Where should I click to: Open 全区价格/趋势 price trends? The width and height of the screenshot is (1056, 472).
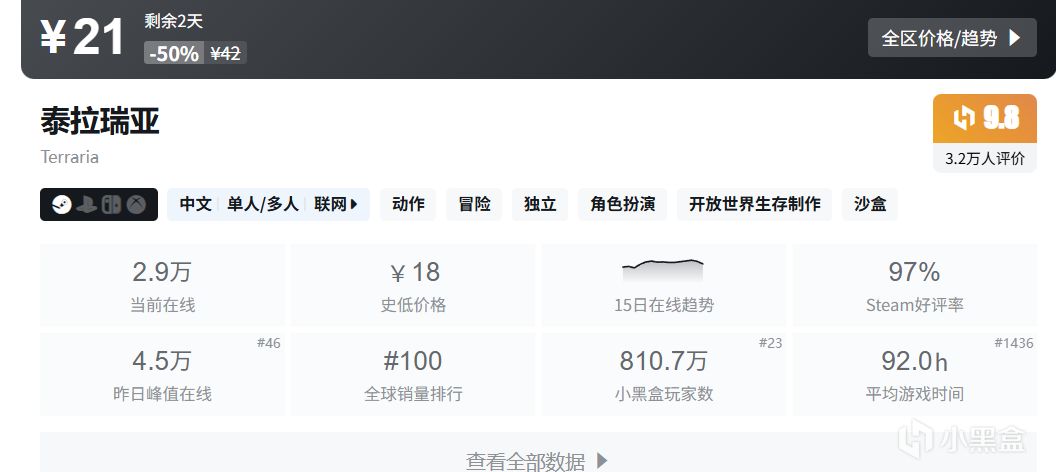952,38
